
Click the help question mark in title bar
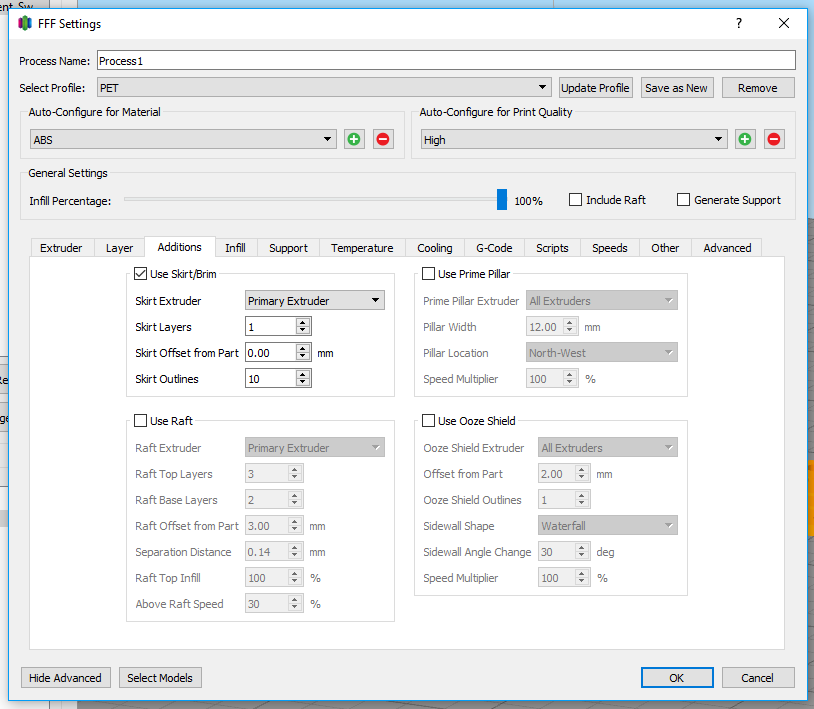pos(739,23)
